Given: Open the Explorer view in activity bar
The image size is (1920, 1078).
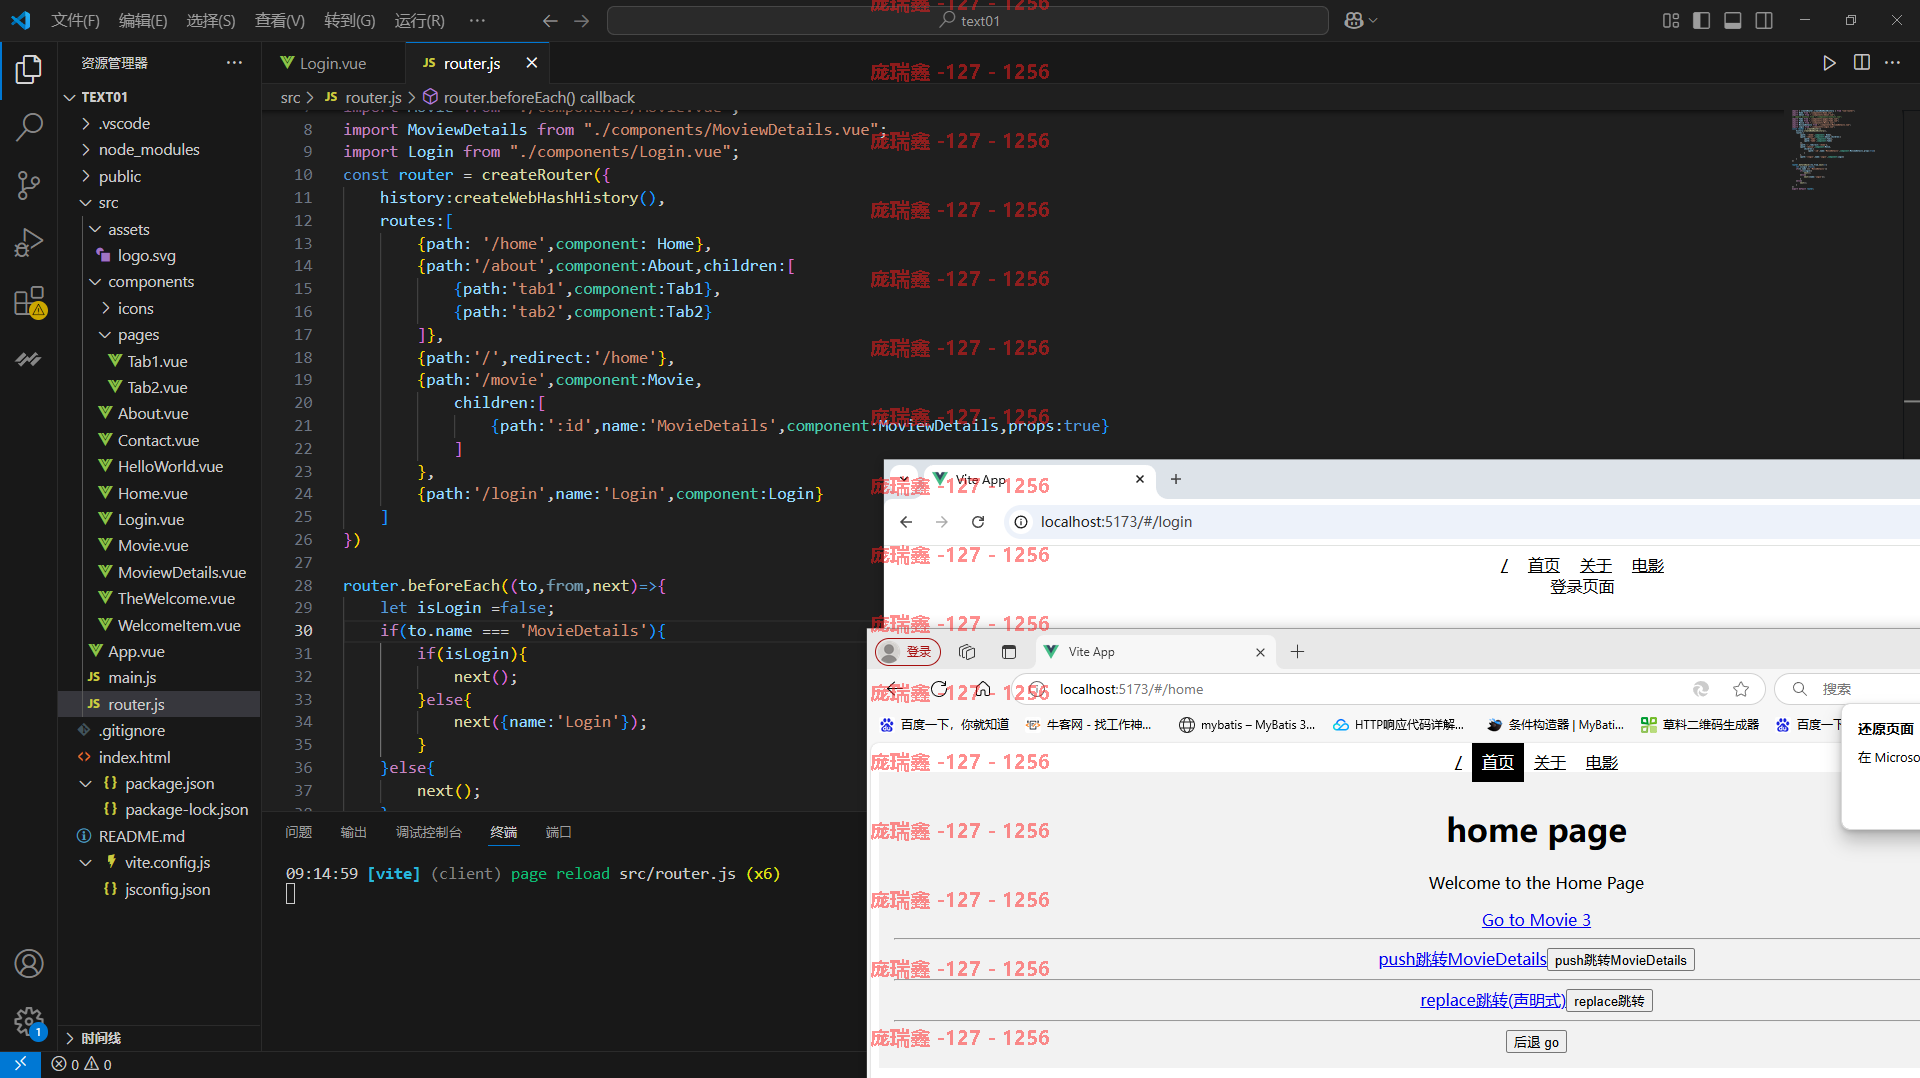Looking at the screenshot, I should point(29,69).
